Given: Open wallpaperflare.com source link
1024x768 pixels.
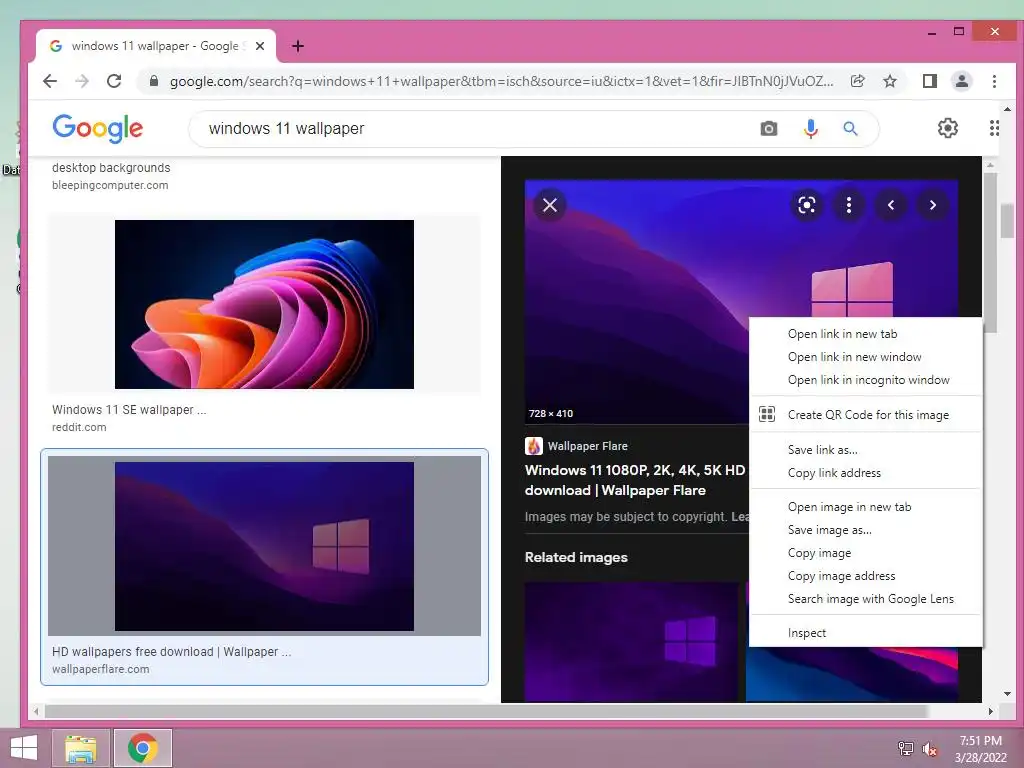Looking at the screenshot, I should tap(101, 669).
